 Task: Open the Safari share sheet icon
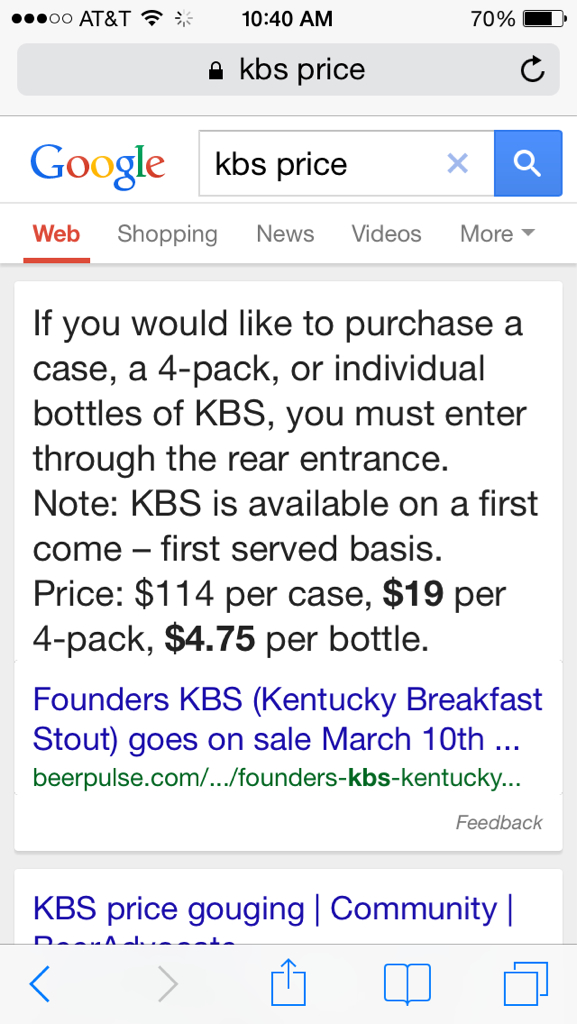[x=288, y=981]
